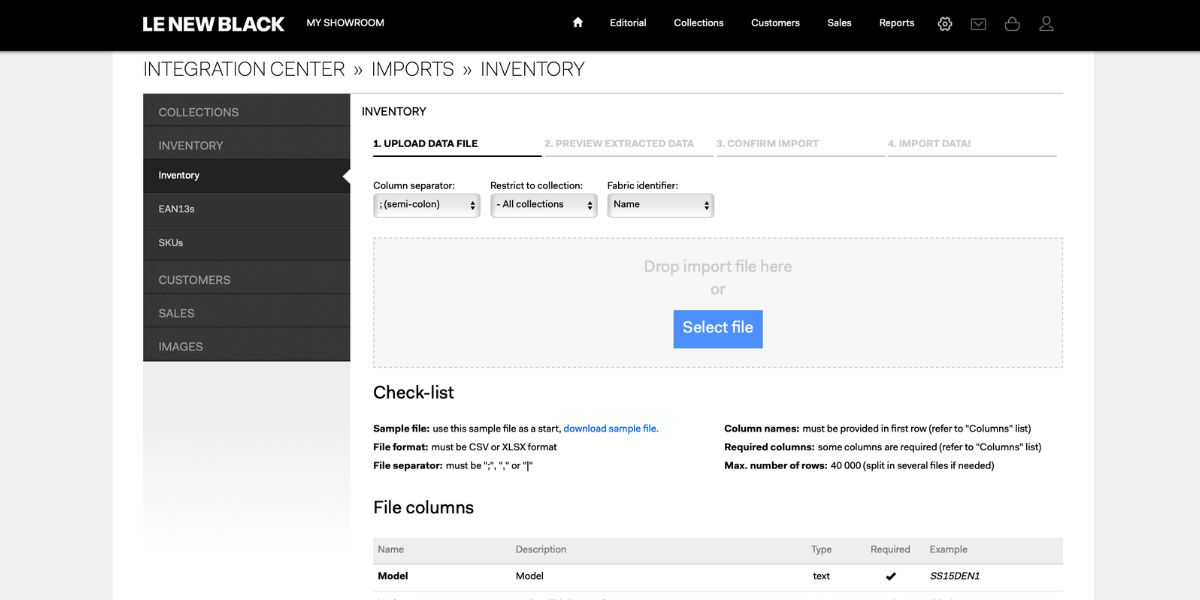1200x600 pixels.
Task: Click the SS15DEN1 example value
Action: (x=955, y=576)
